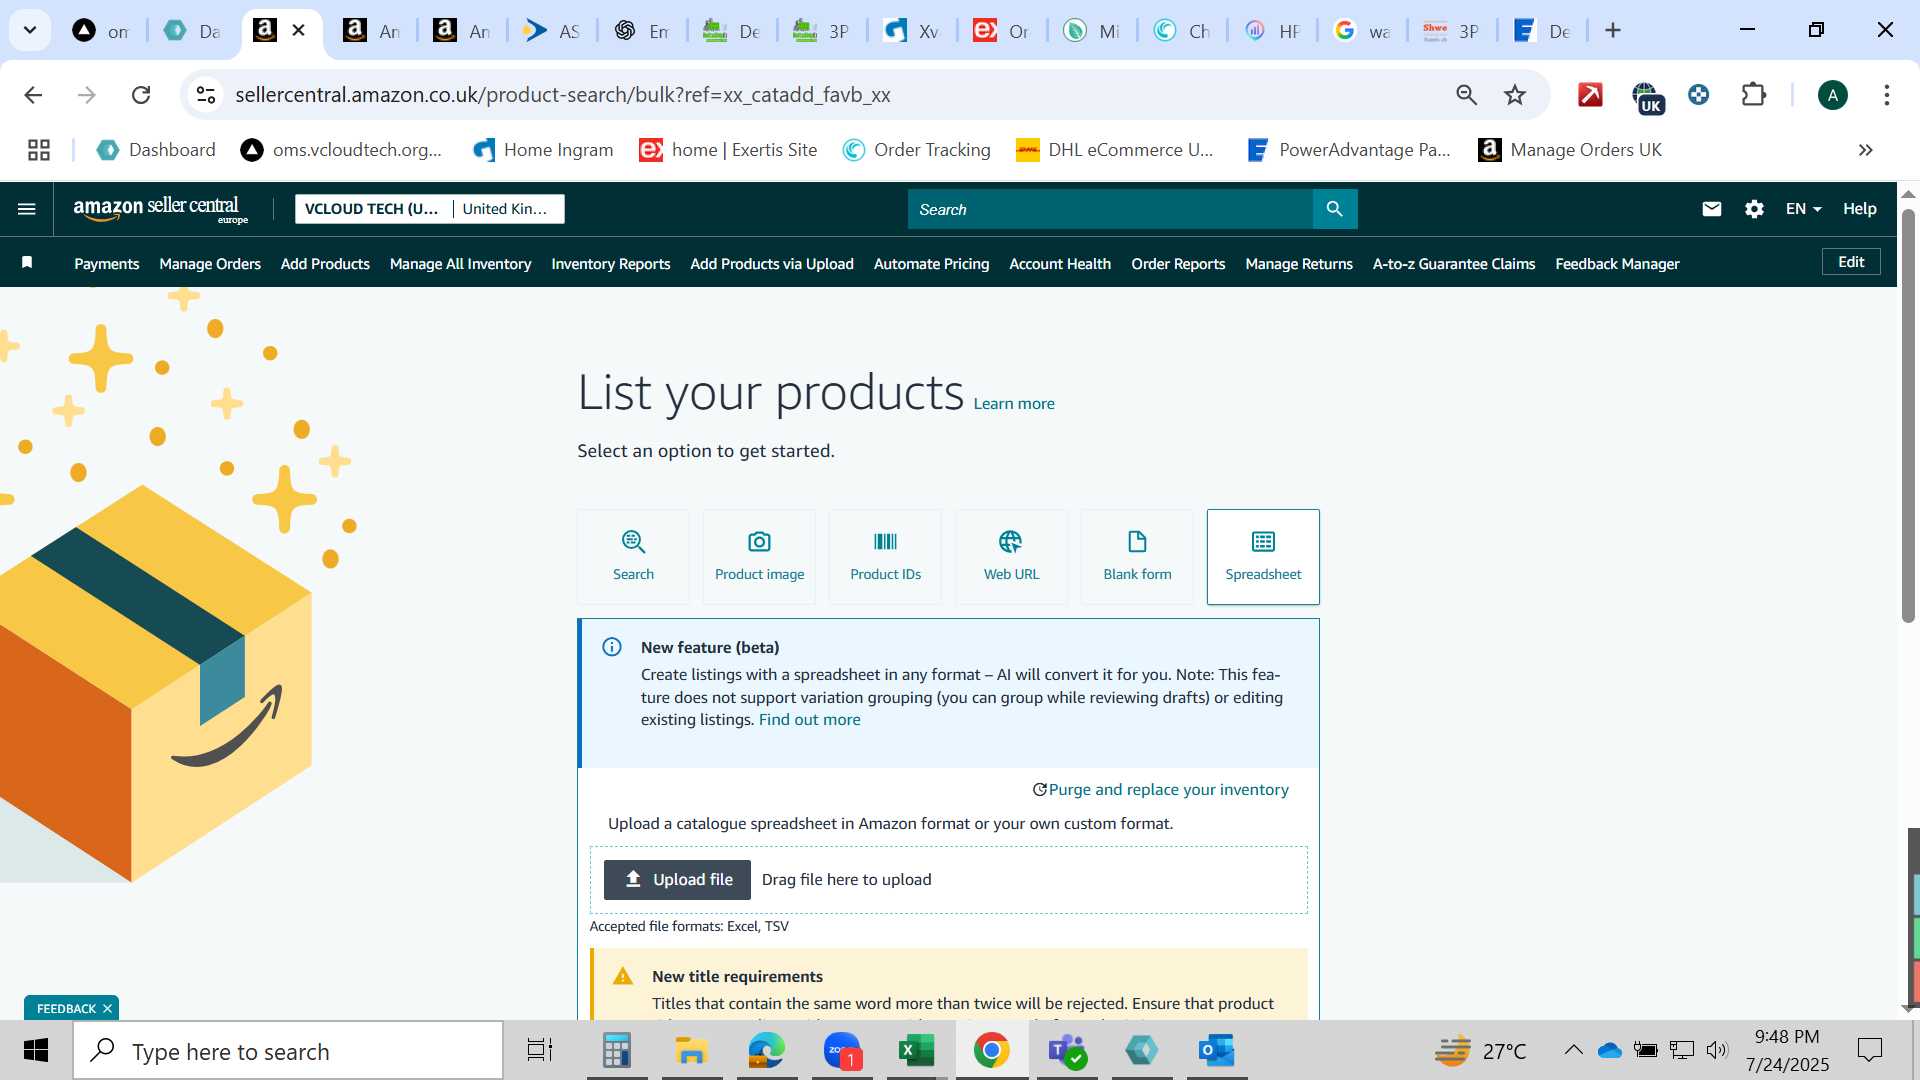This screenshot has width=1920, height=1080.
Task: Open the Seller Central hamburger menu
Action: click(x=27, y=209)
